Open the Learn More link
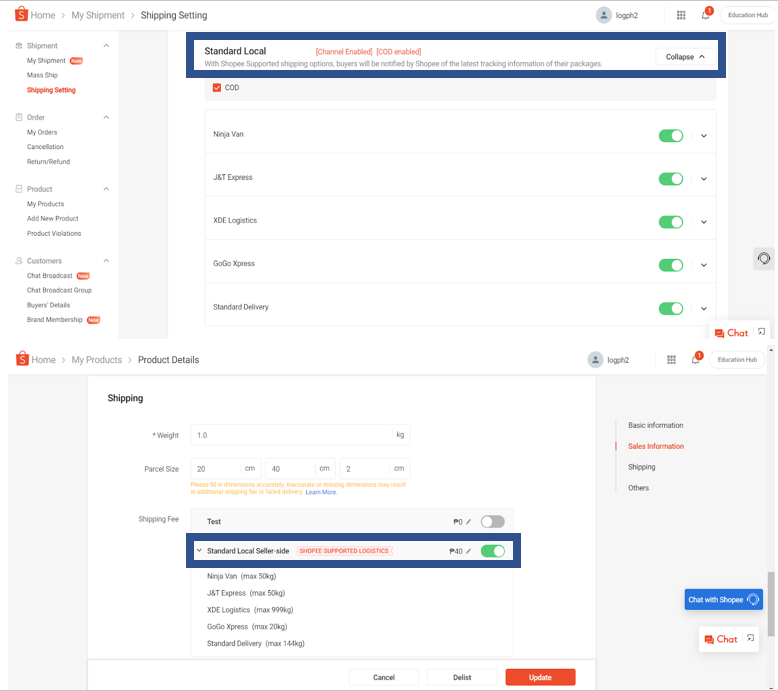778x691 pixels. coord(321,492)
